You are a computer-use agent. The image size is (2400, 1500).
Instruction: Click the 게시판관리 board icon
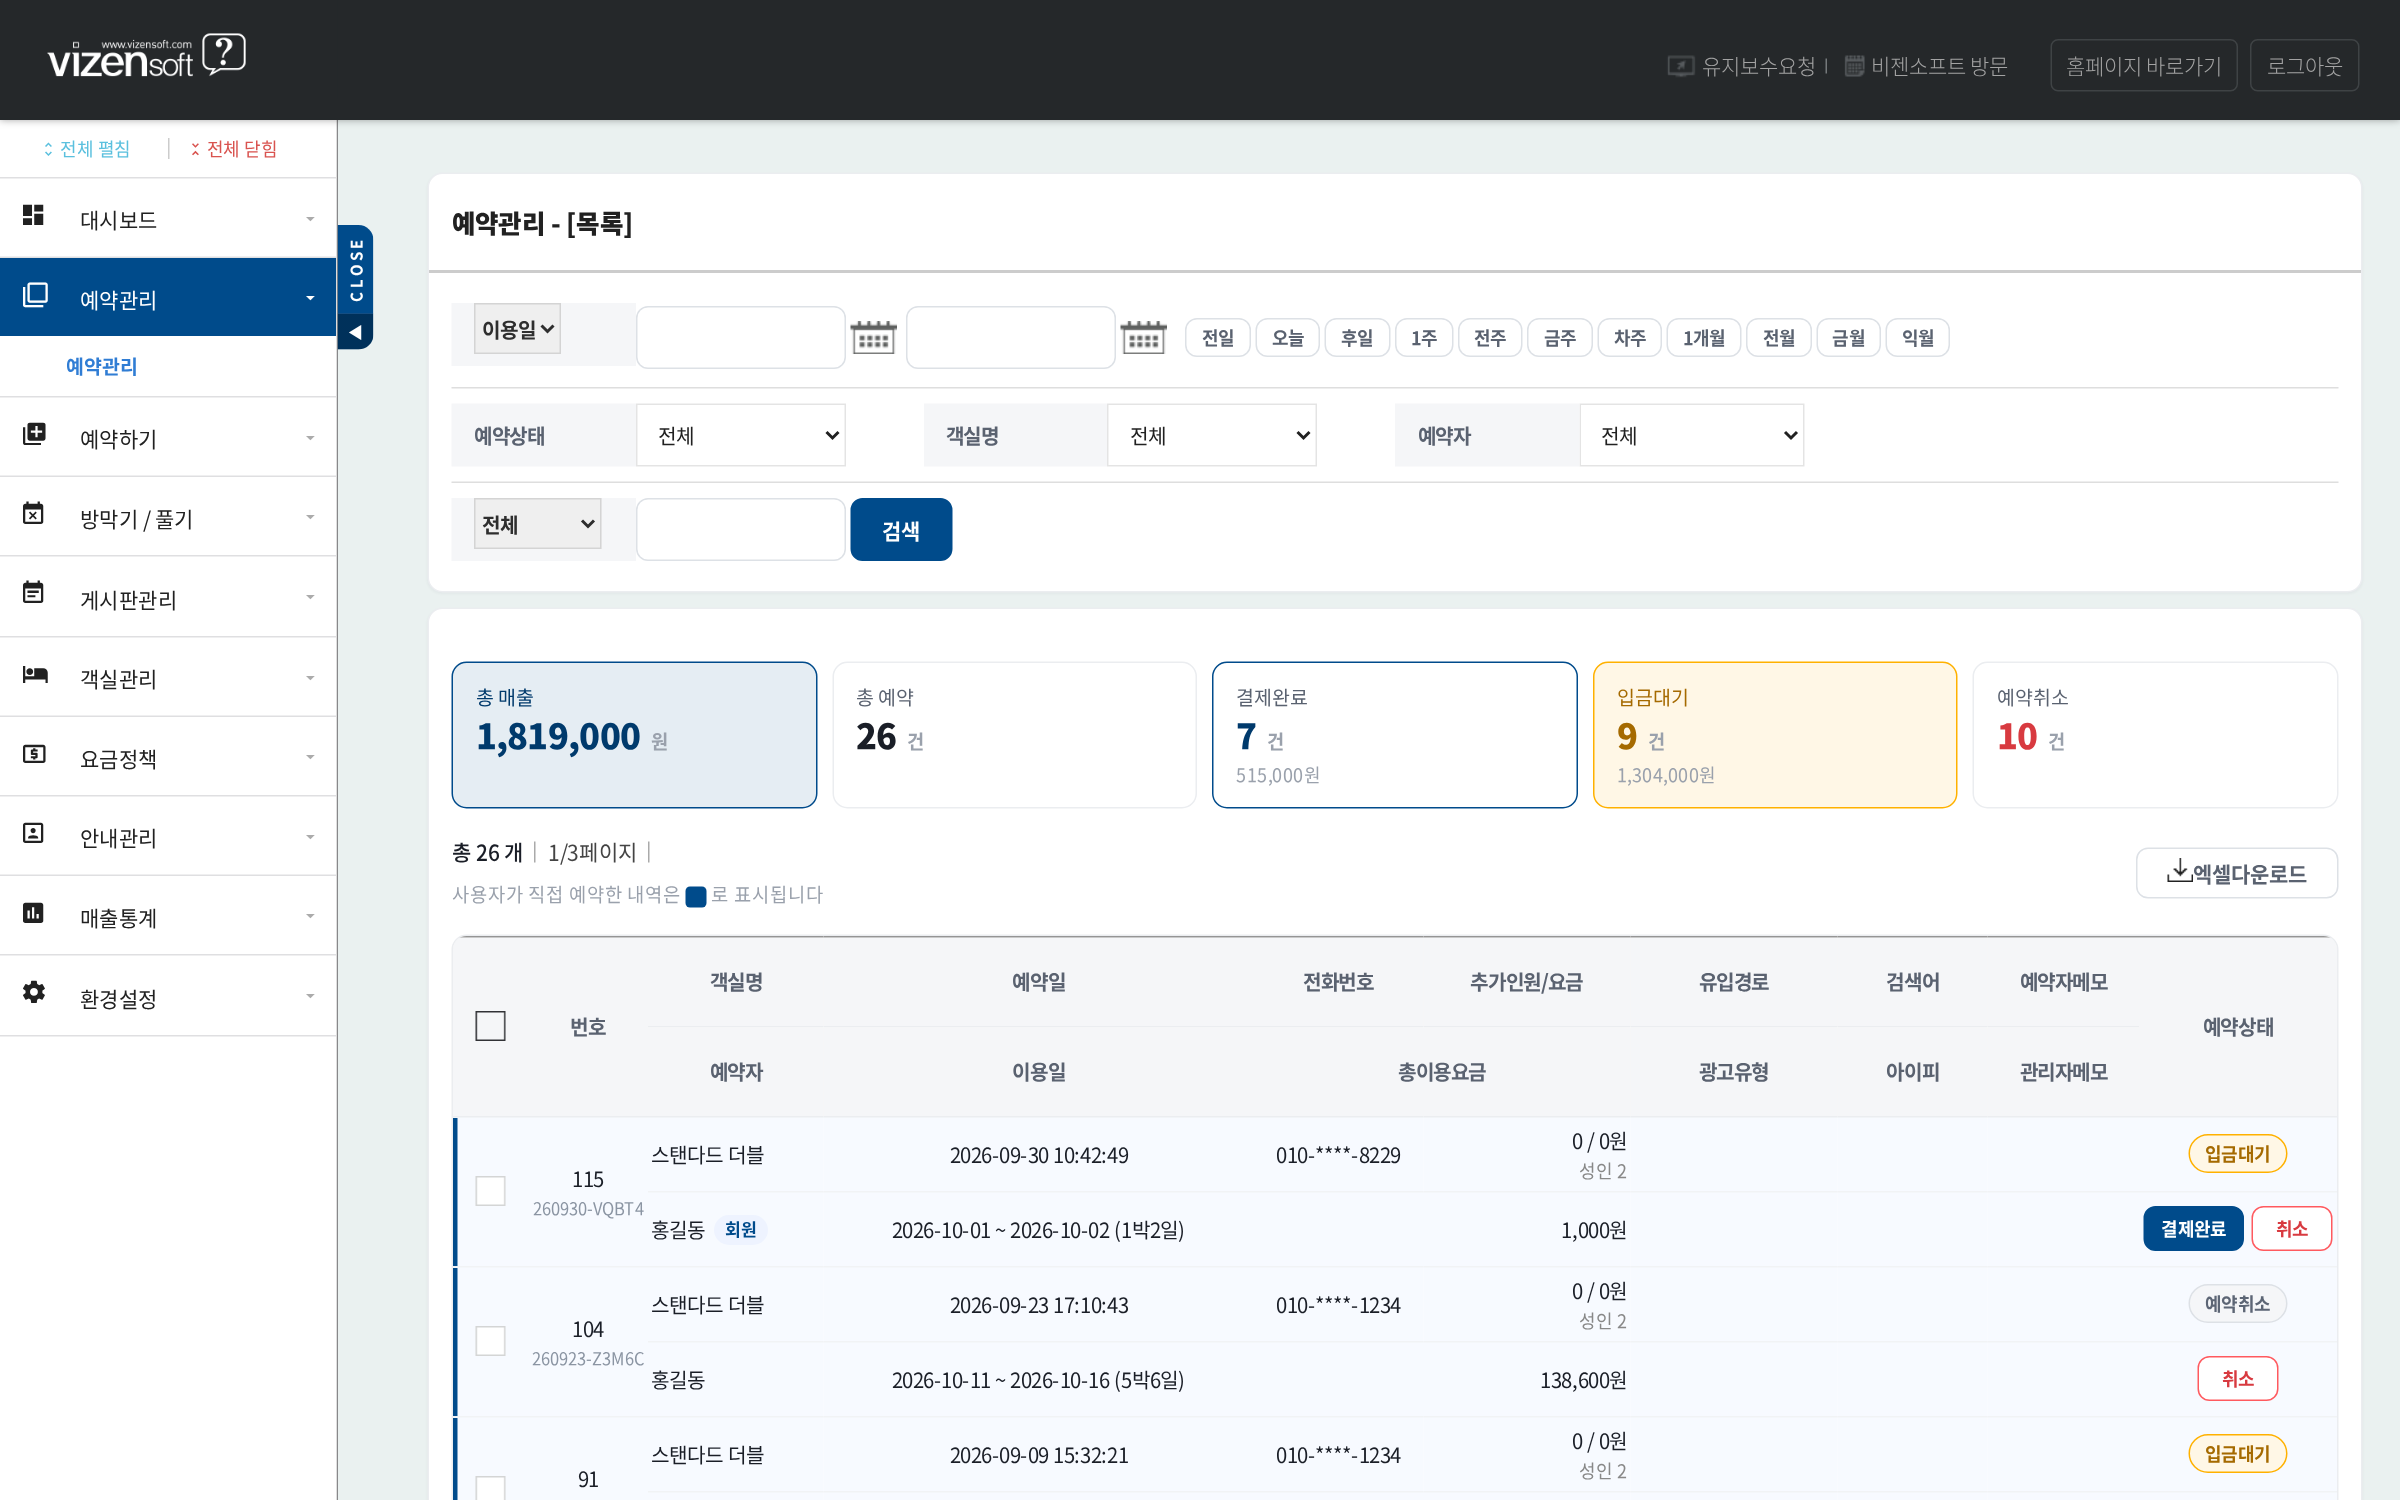[34, 593]
